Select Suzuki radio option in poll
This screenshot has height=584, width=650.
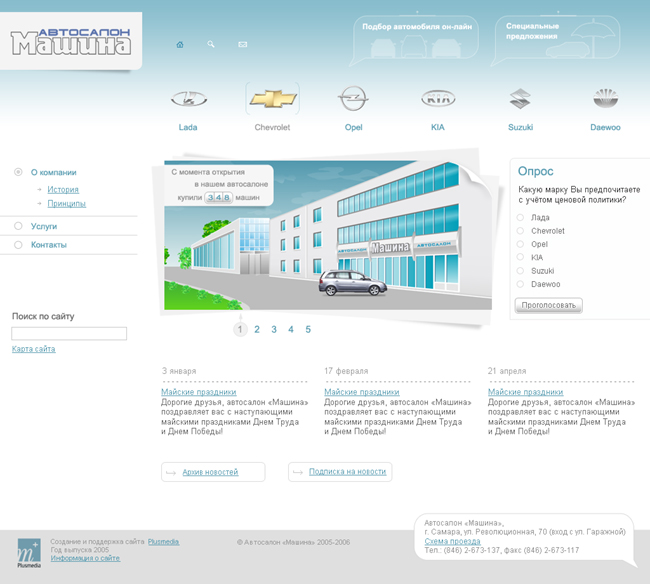coord(520,271)
